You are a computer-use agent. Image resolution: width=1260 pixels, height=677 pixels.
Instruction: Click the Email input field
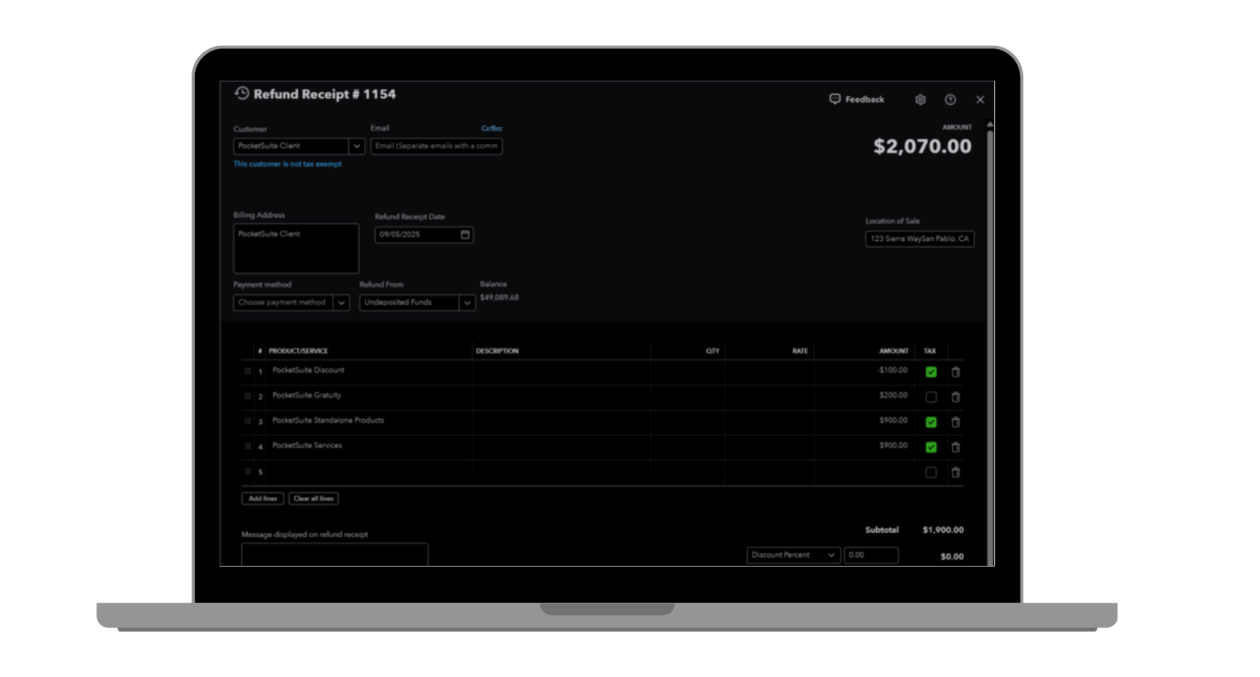click(x=436, y=146)
